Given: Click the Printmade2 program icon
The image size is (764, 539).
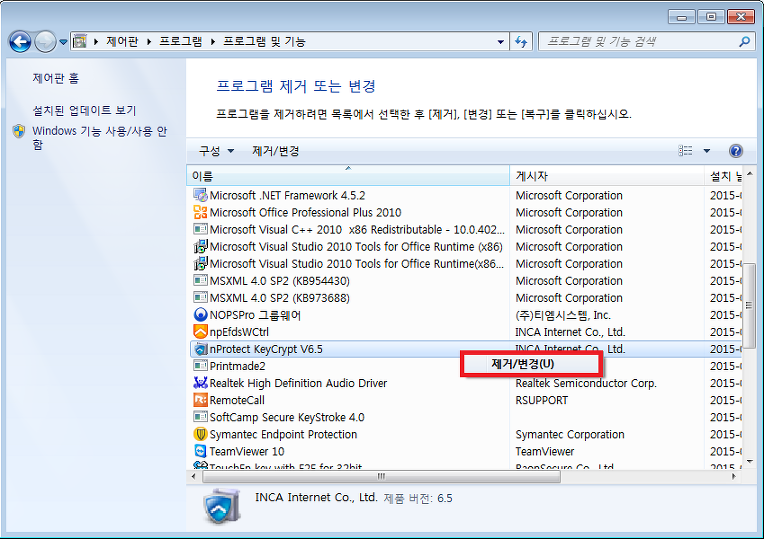Looking at the screenshot, I should pyautogui.click(x=200, y=366).
